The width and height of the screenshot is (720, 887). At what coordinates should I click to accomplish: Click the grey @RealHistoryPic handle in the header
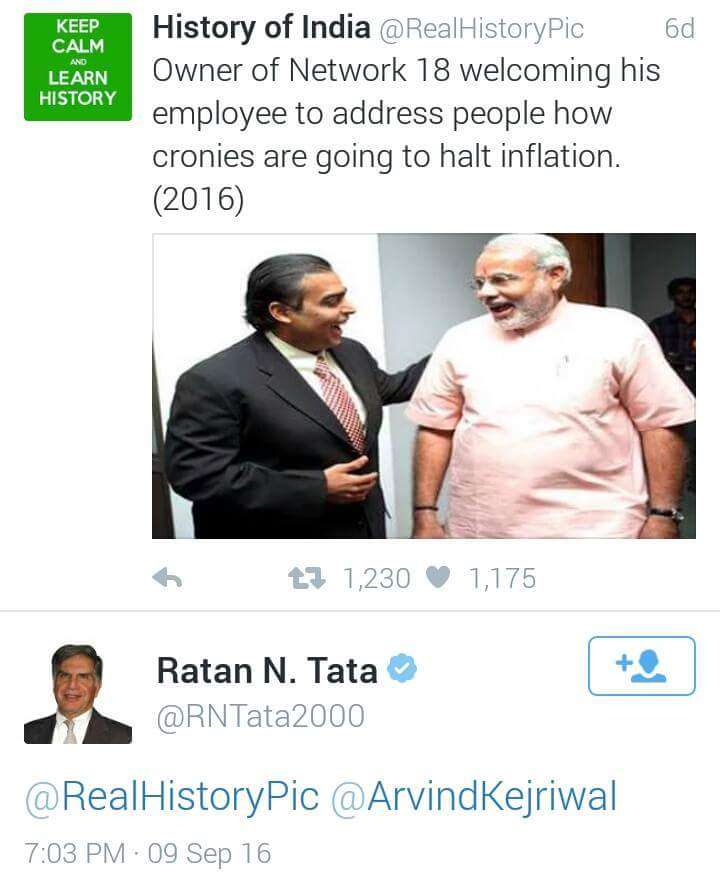[x=481, y=29]
